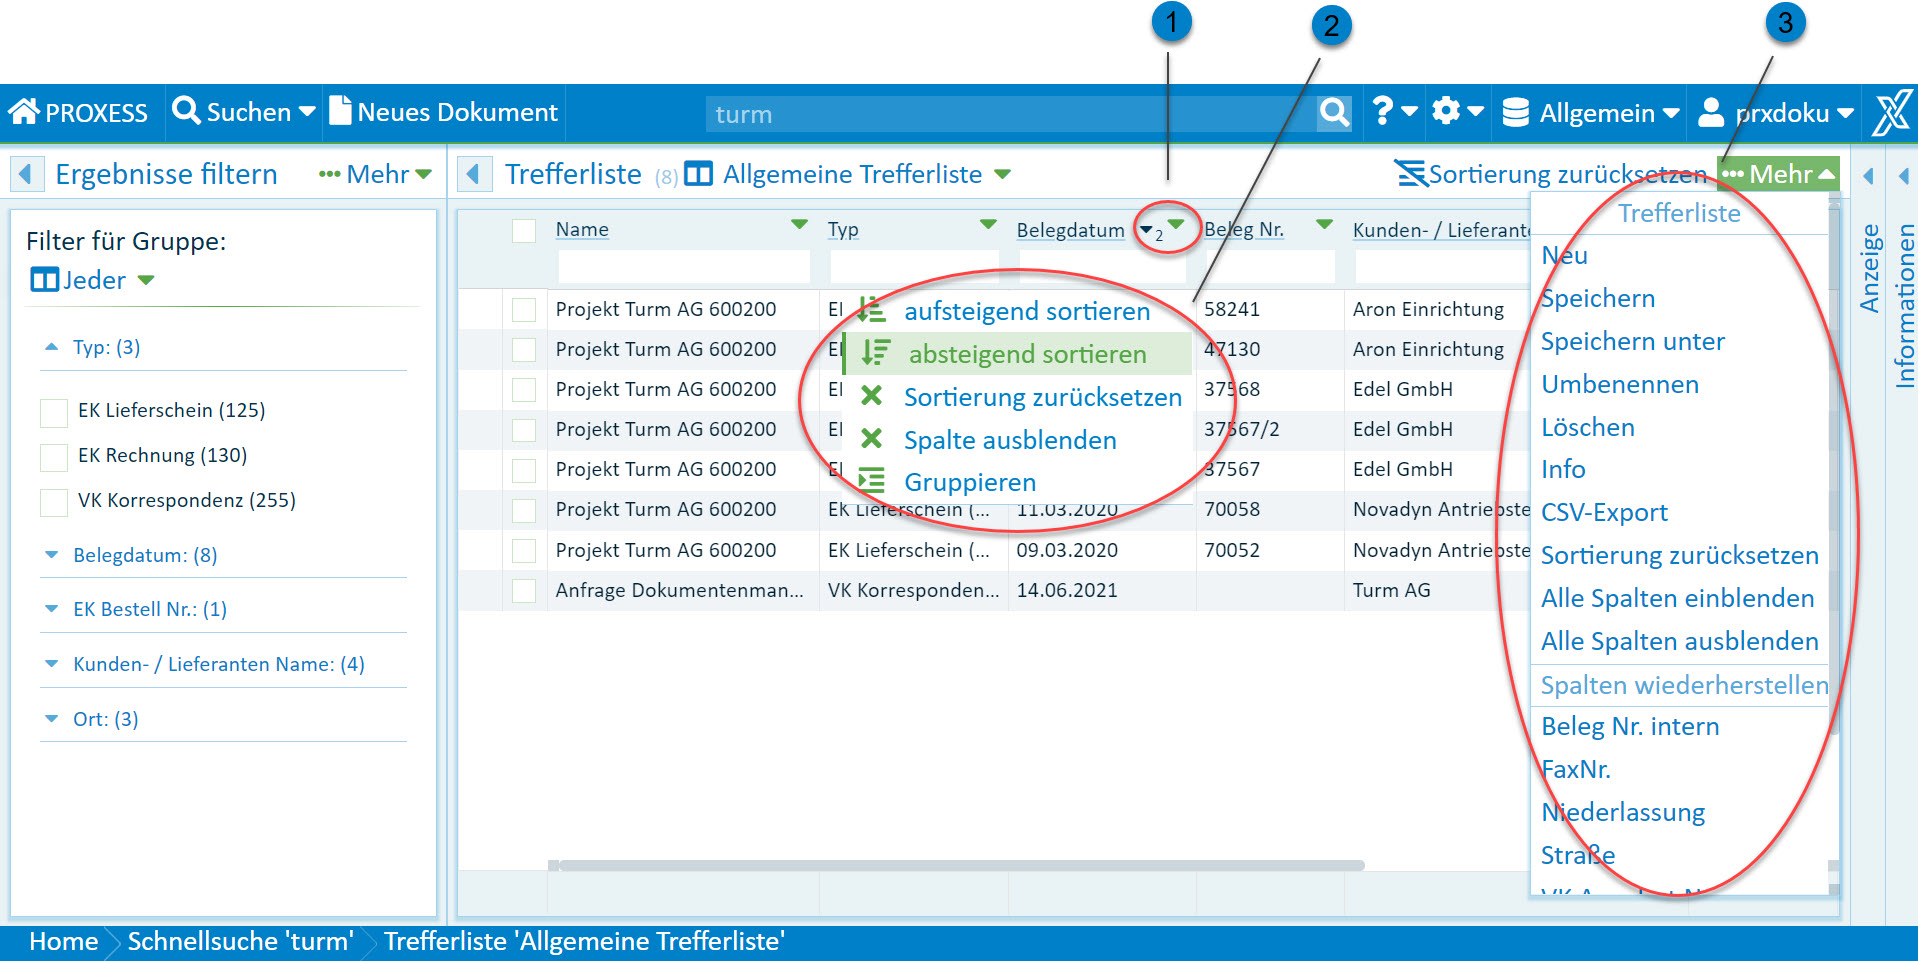Image resolution: width=1918 pixels, height=961 pixels.
Task: Click the Neues Dokument file icon
Action: (340, 112)
